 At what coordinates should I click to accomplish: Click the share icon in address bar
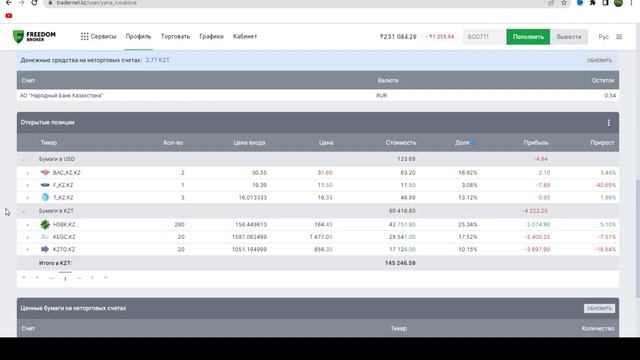click(551, 3)
